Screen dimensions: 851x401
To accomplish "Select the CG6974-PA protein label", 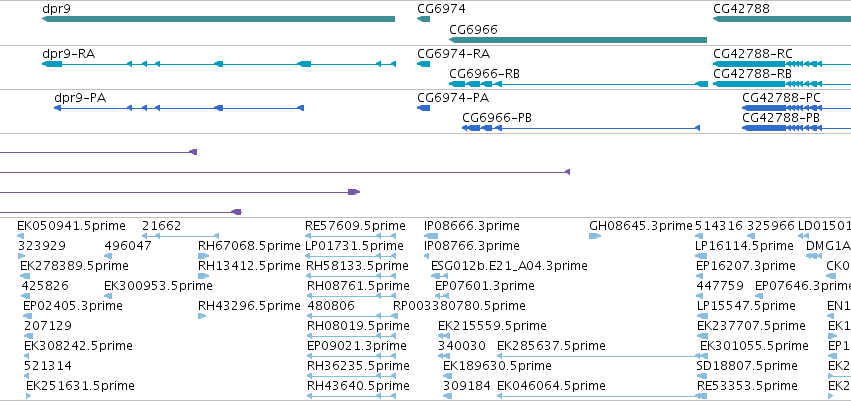I will coord(453,98).
